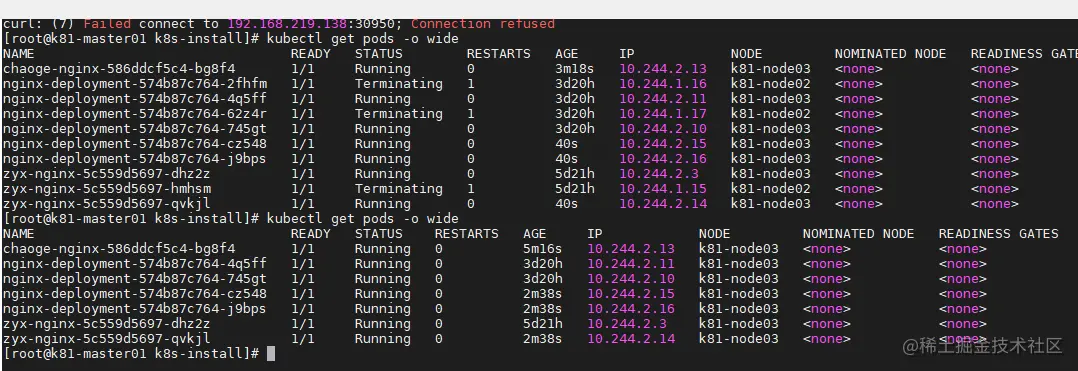Click pod IP 10.244.1.17
This screenshot has width=1078, height=371.
click(663, 114)
